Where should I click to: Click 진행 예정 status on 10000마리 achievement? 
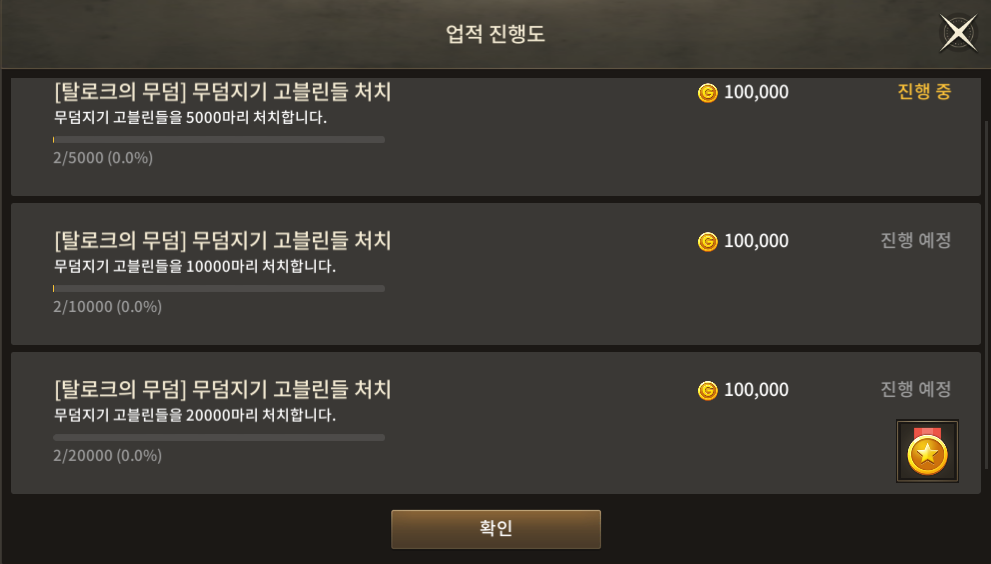[916, 240]
